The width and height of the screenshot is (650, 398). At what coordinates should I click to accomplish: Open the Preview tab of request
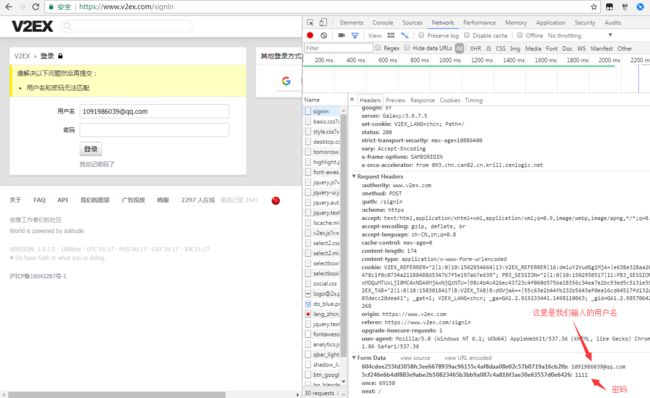pyautogui.click(x=395, y=100)
